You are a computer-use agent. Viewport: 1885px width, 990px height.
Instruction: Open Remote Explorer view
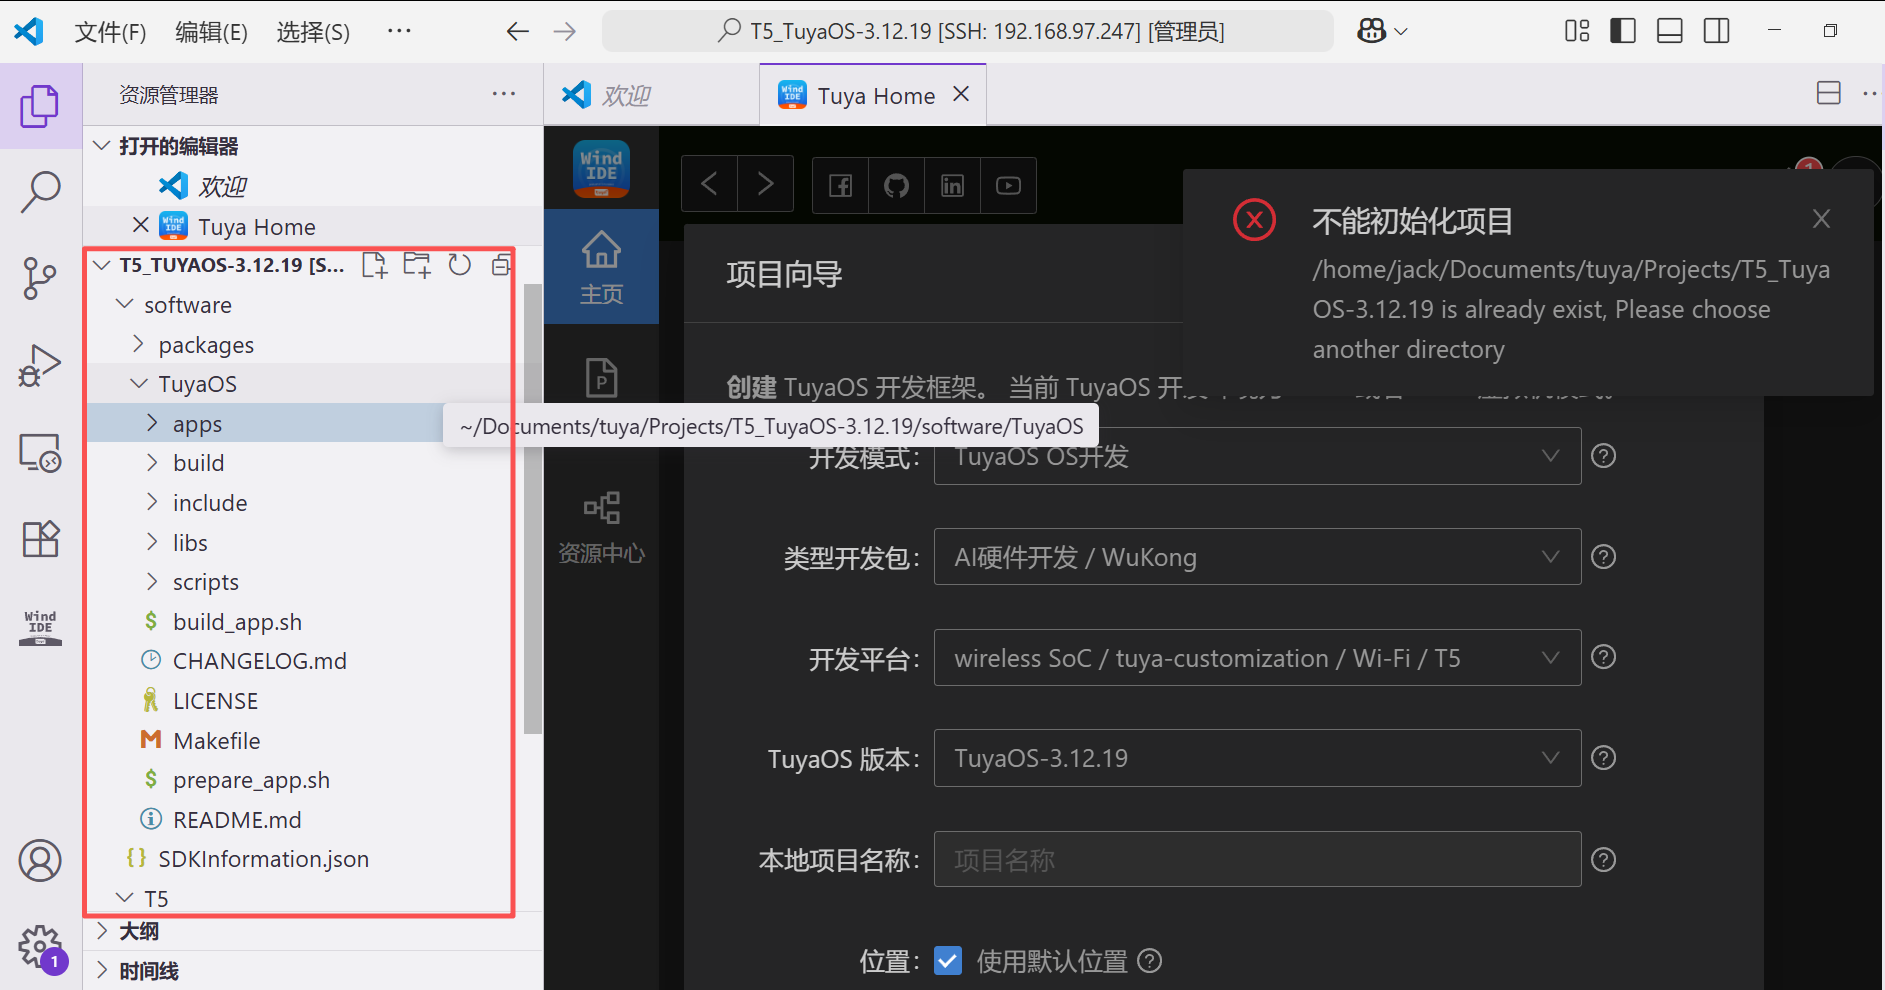[40, 453]
